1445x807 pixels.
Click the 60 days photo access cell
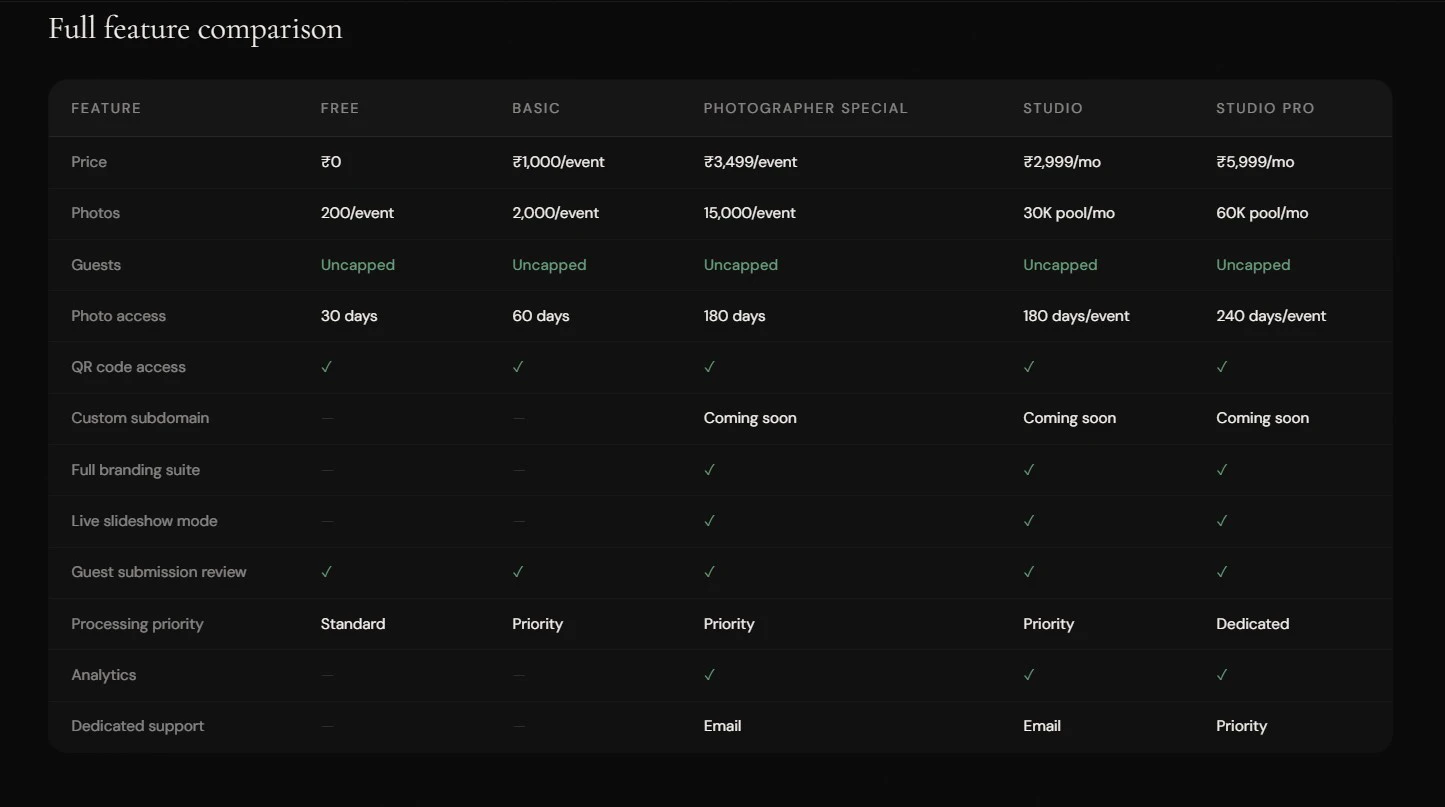click(x=541, y=316)
